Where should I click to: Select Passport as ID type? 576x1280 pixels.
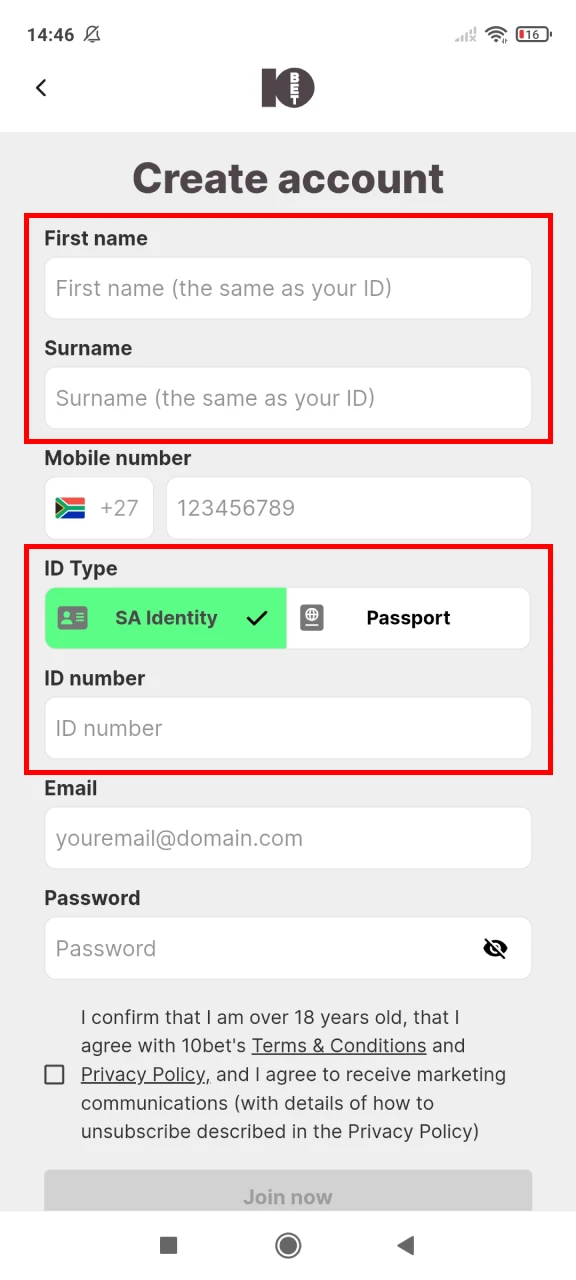408,617
